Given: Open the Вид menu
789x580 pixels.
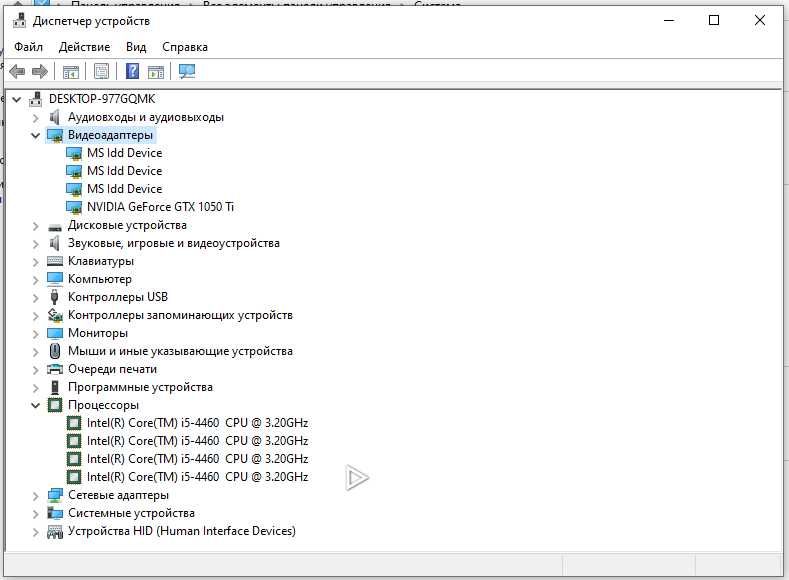Looking at the screenshot, I should 136,47.
